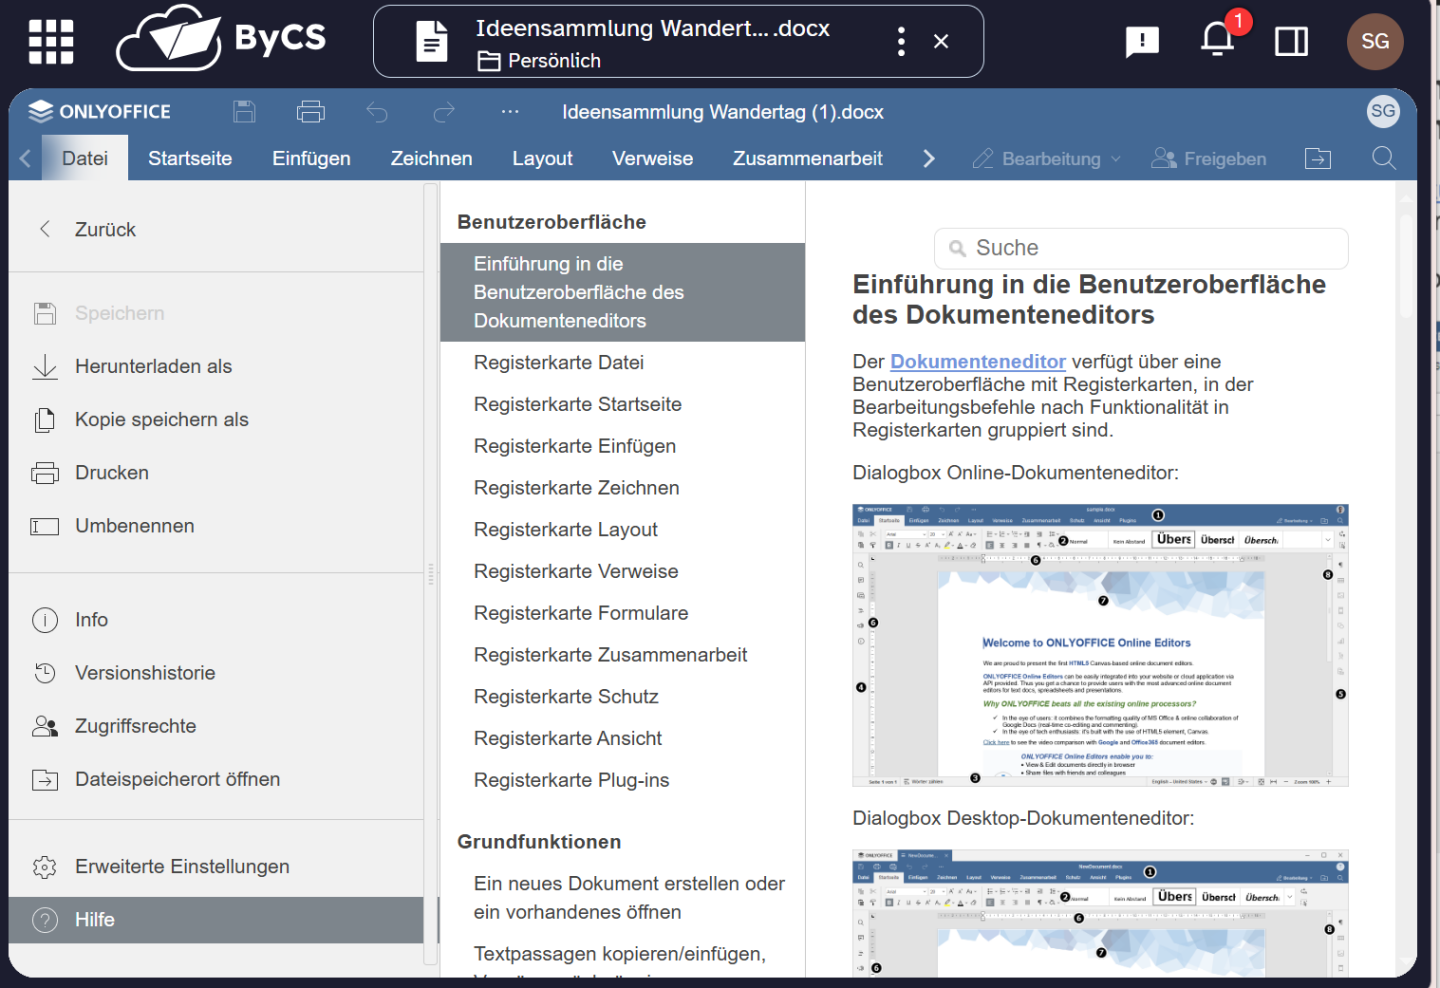
Task: Click the ONLYOFFICE logo
Action: coord(99,111)
